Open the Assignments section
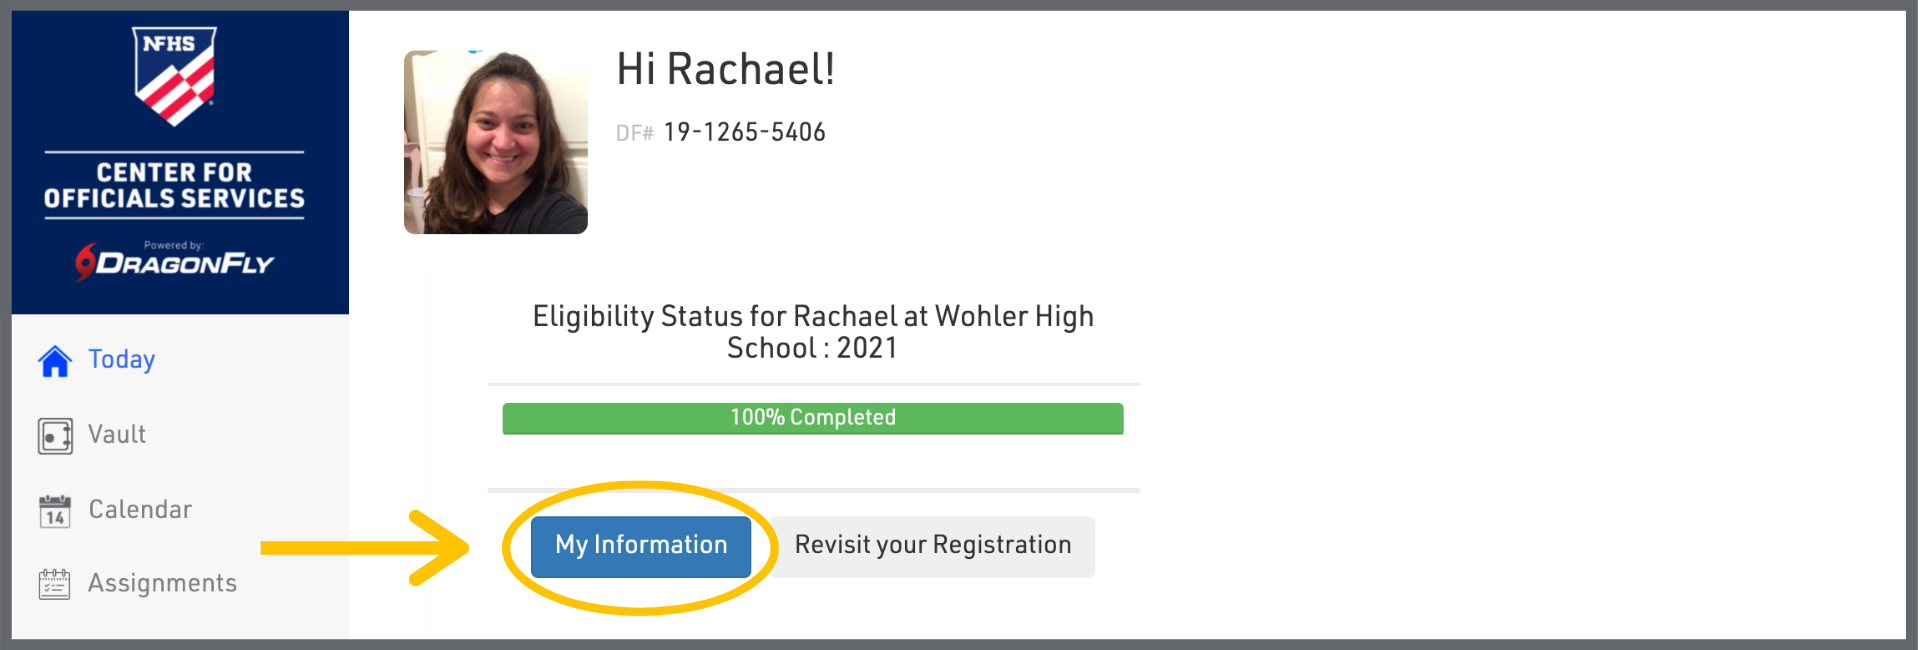1920x650 pixels. point(162,584)
